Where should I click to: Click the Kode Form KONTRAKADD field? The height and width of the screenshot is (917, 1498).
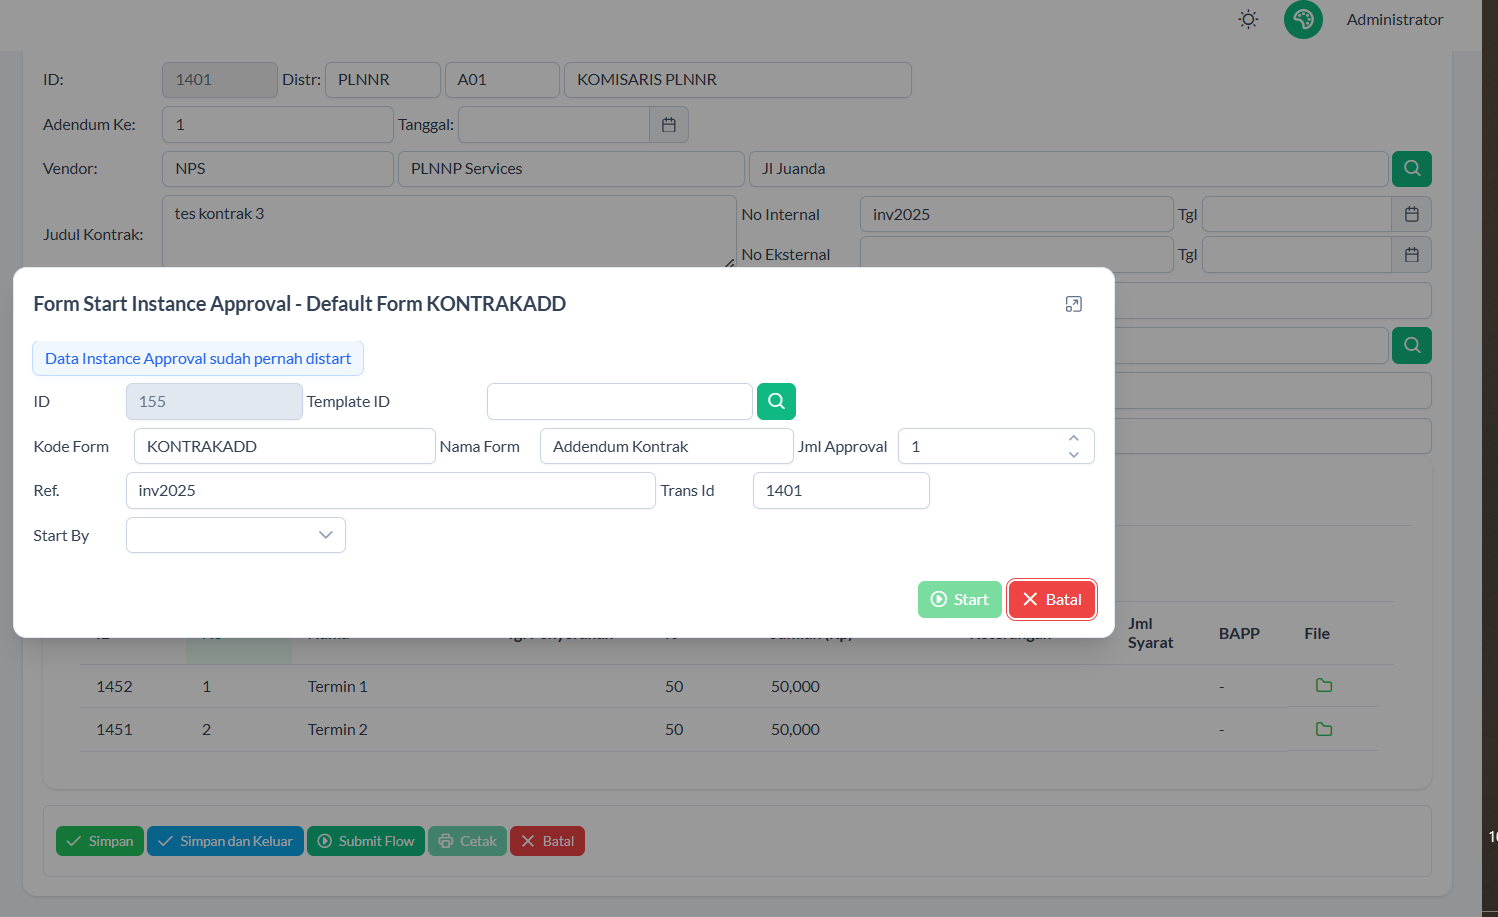click(284, 447)
